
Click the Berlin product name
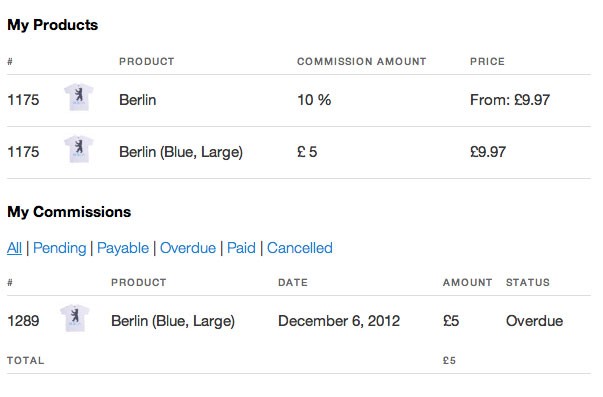point(138,100)
